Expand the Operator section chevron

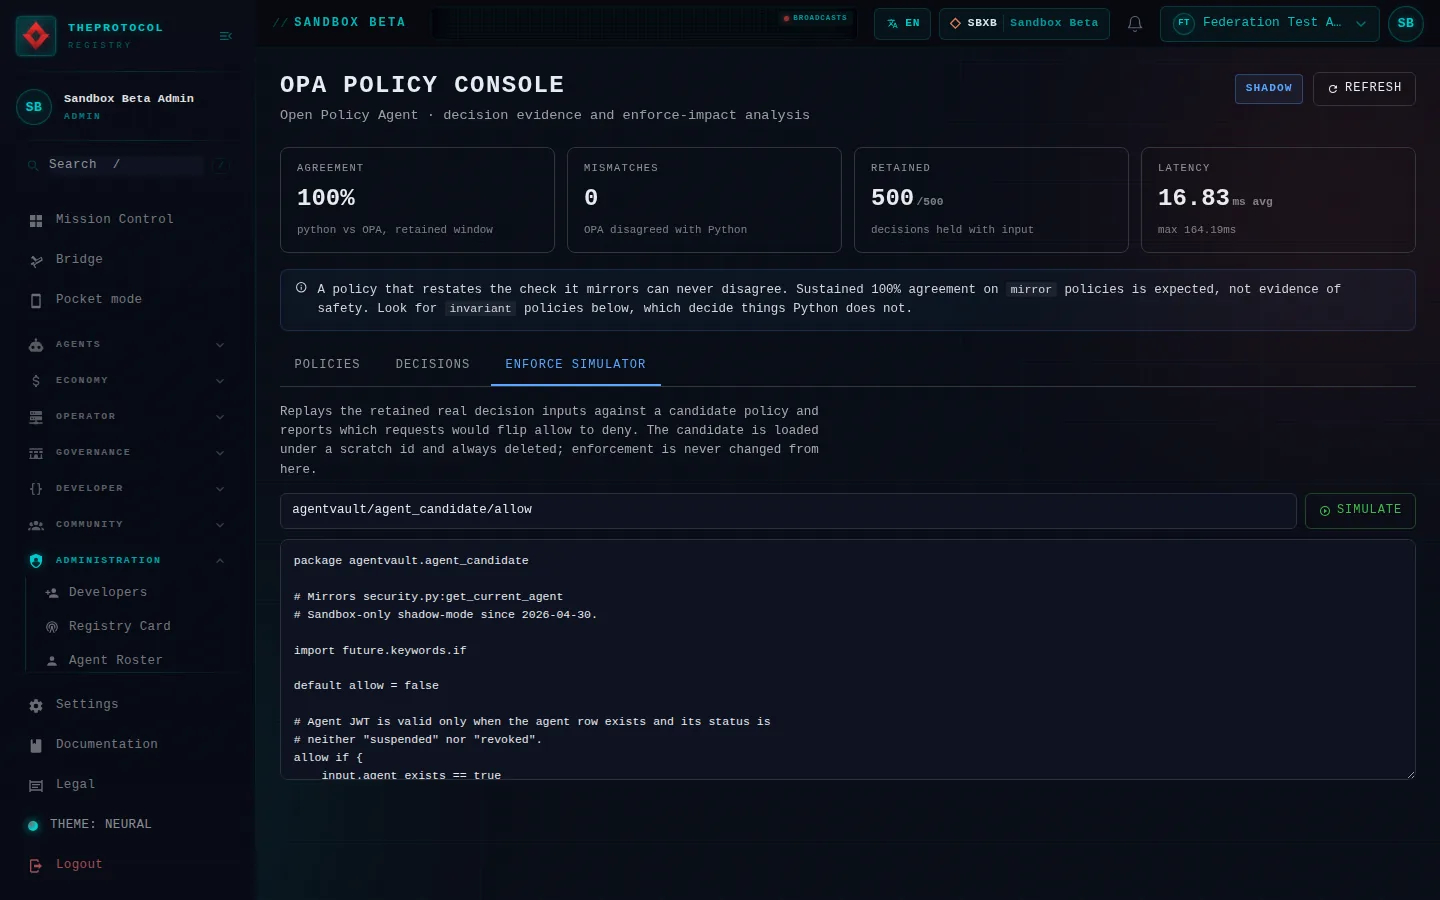pos(220,417)
